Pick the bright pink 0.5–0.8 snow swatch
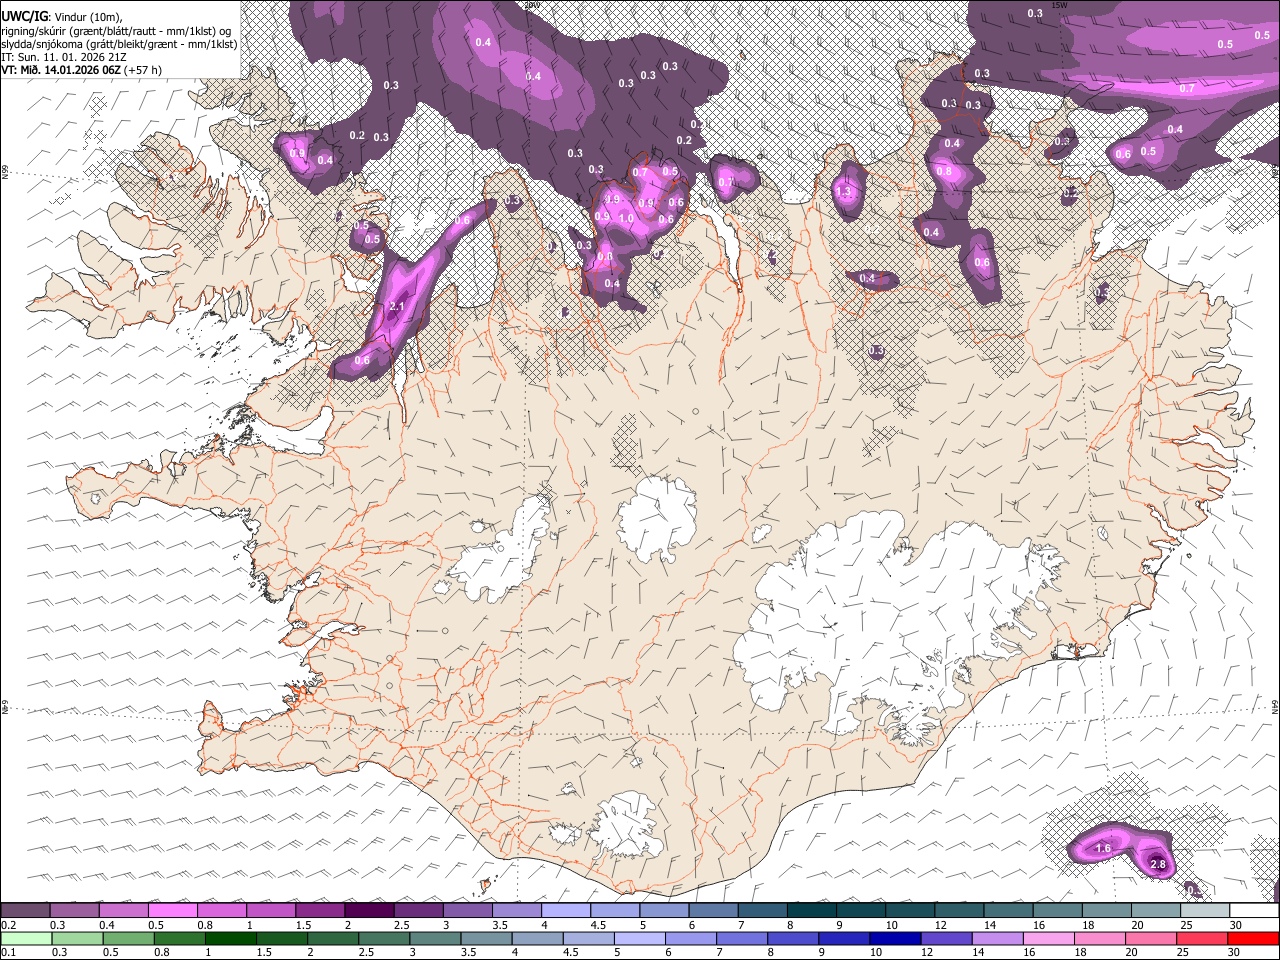 173,911
